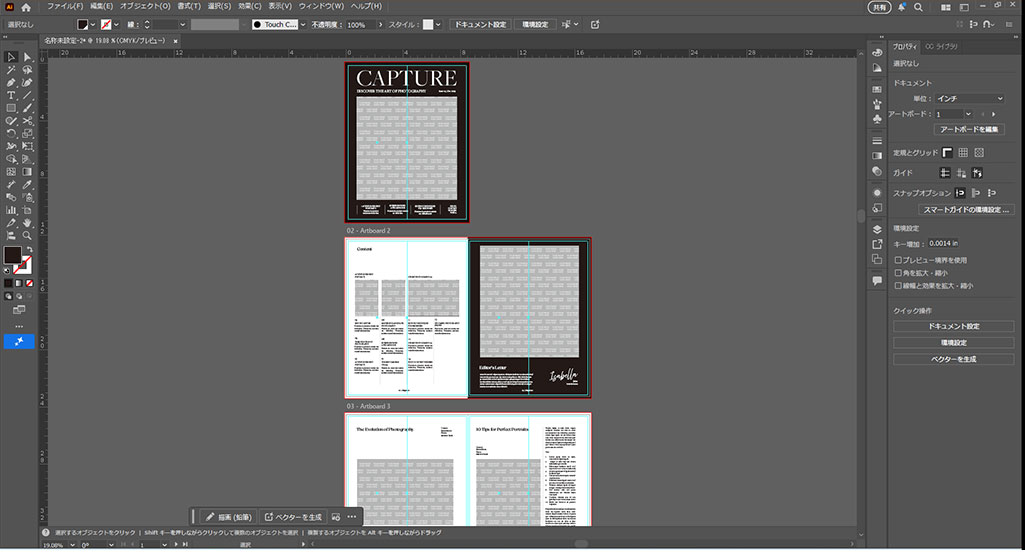Screen dimensions: 1025x553
Task: Toggle 線幅と効果を拡大・縮小 checkbox
Action: [898, 286]
